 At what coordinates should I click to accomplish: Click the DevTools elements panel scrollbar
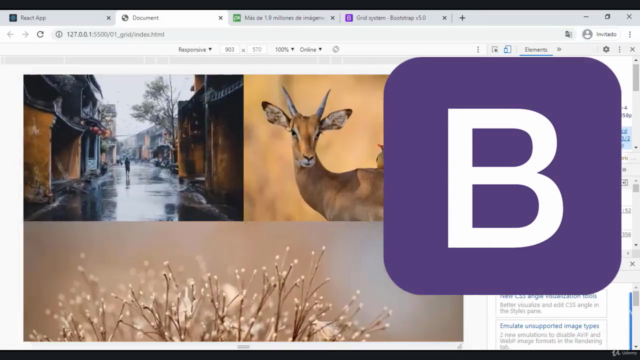[636, 78]
